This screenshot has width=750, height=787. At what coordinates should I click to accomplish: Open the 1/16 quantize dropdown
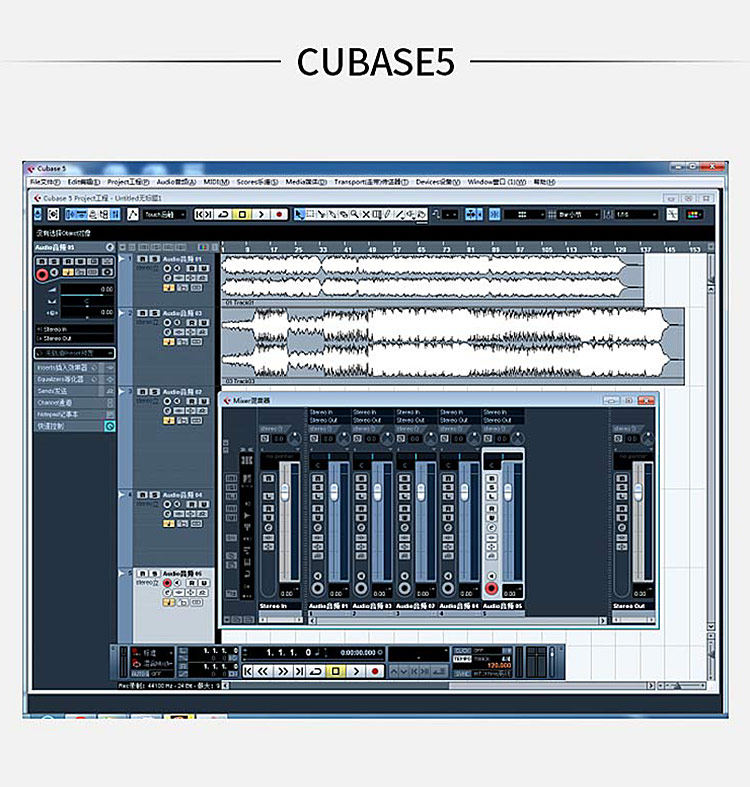point(636,214)
